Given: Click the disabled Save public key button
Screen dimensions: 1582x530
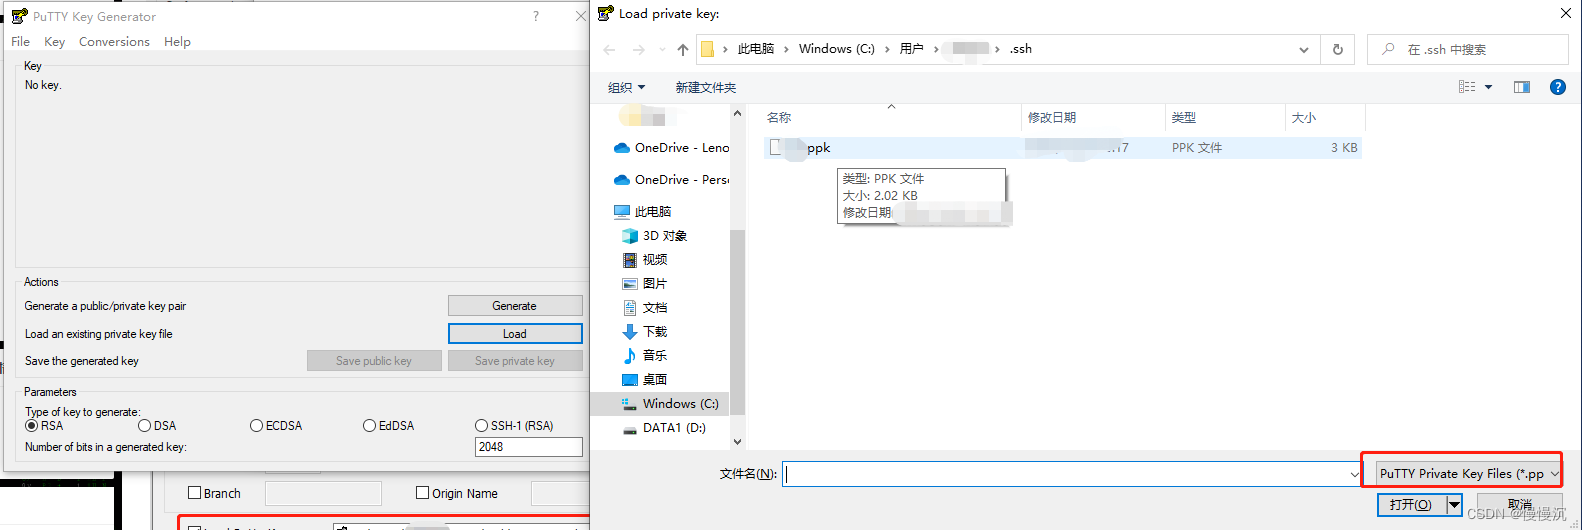Looking at the screenshot, I should tap(374, 361).
